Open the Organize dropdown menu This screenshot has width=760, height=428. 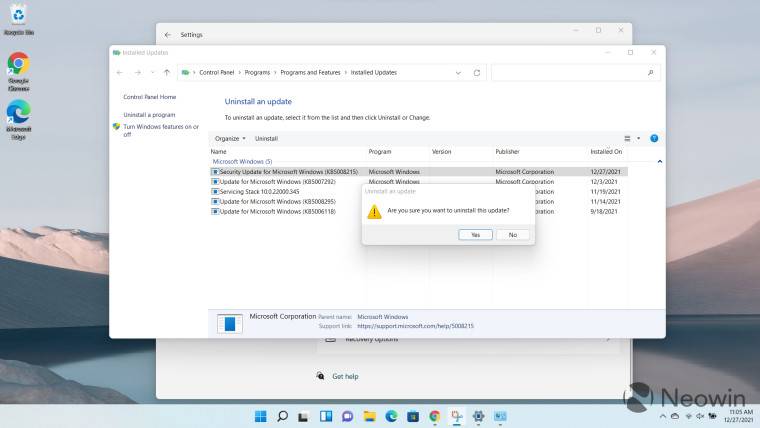(x=230, y=138)
